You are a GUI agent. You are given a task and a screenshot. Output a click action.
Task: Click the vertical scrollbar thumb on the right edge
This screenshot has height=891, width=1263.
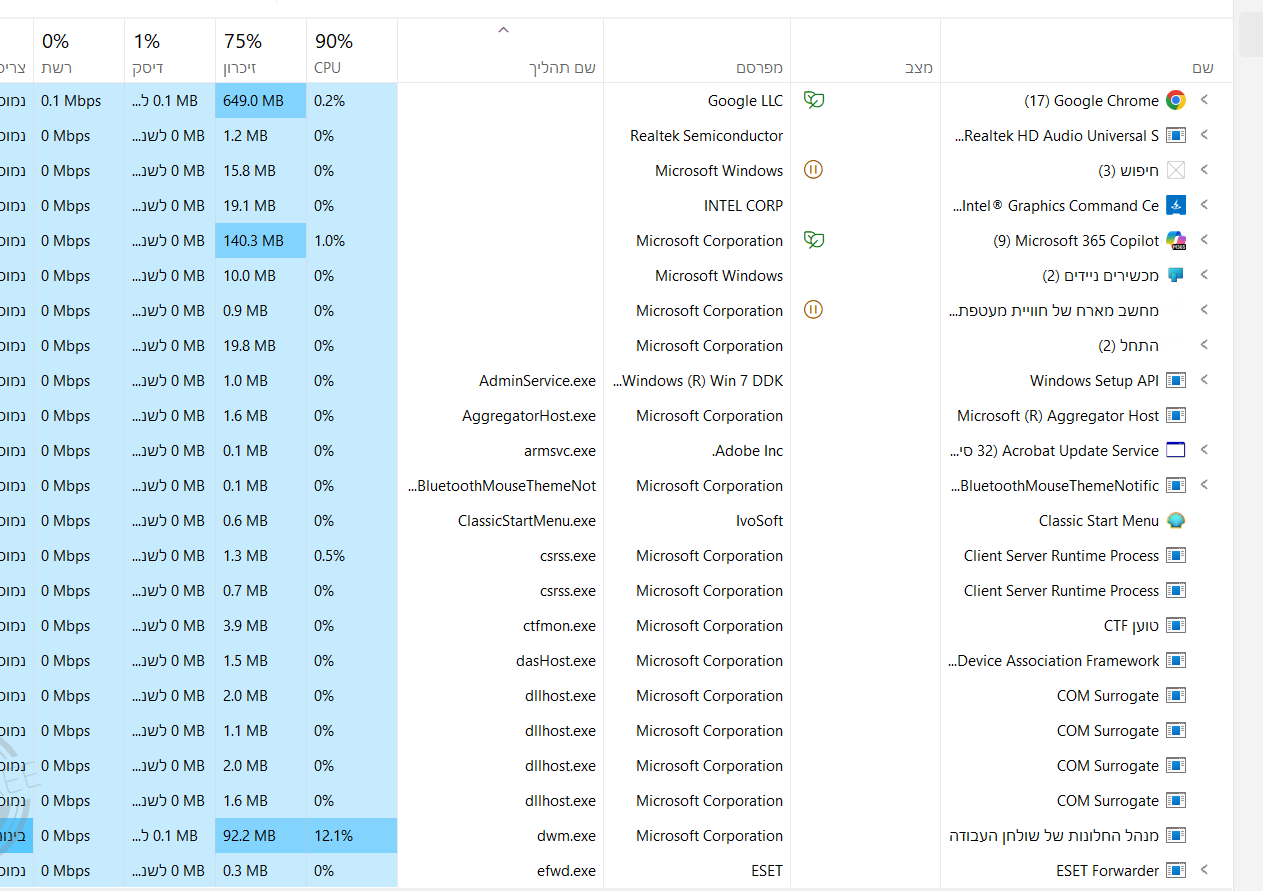(x=1251, y=35)
